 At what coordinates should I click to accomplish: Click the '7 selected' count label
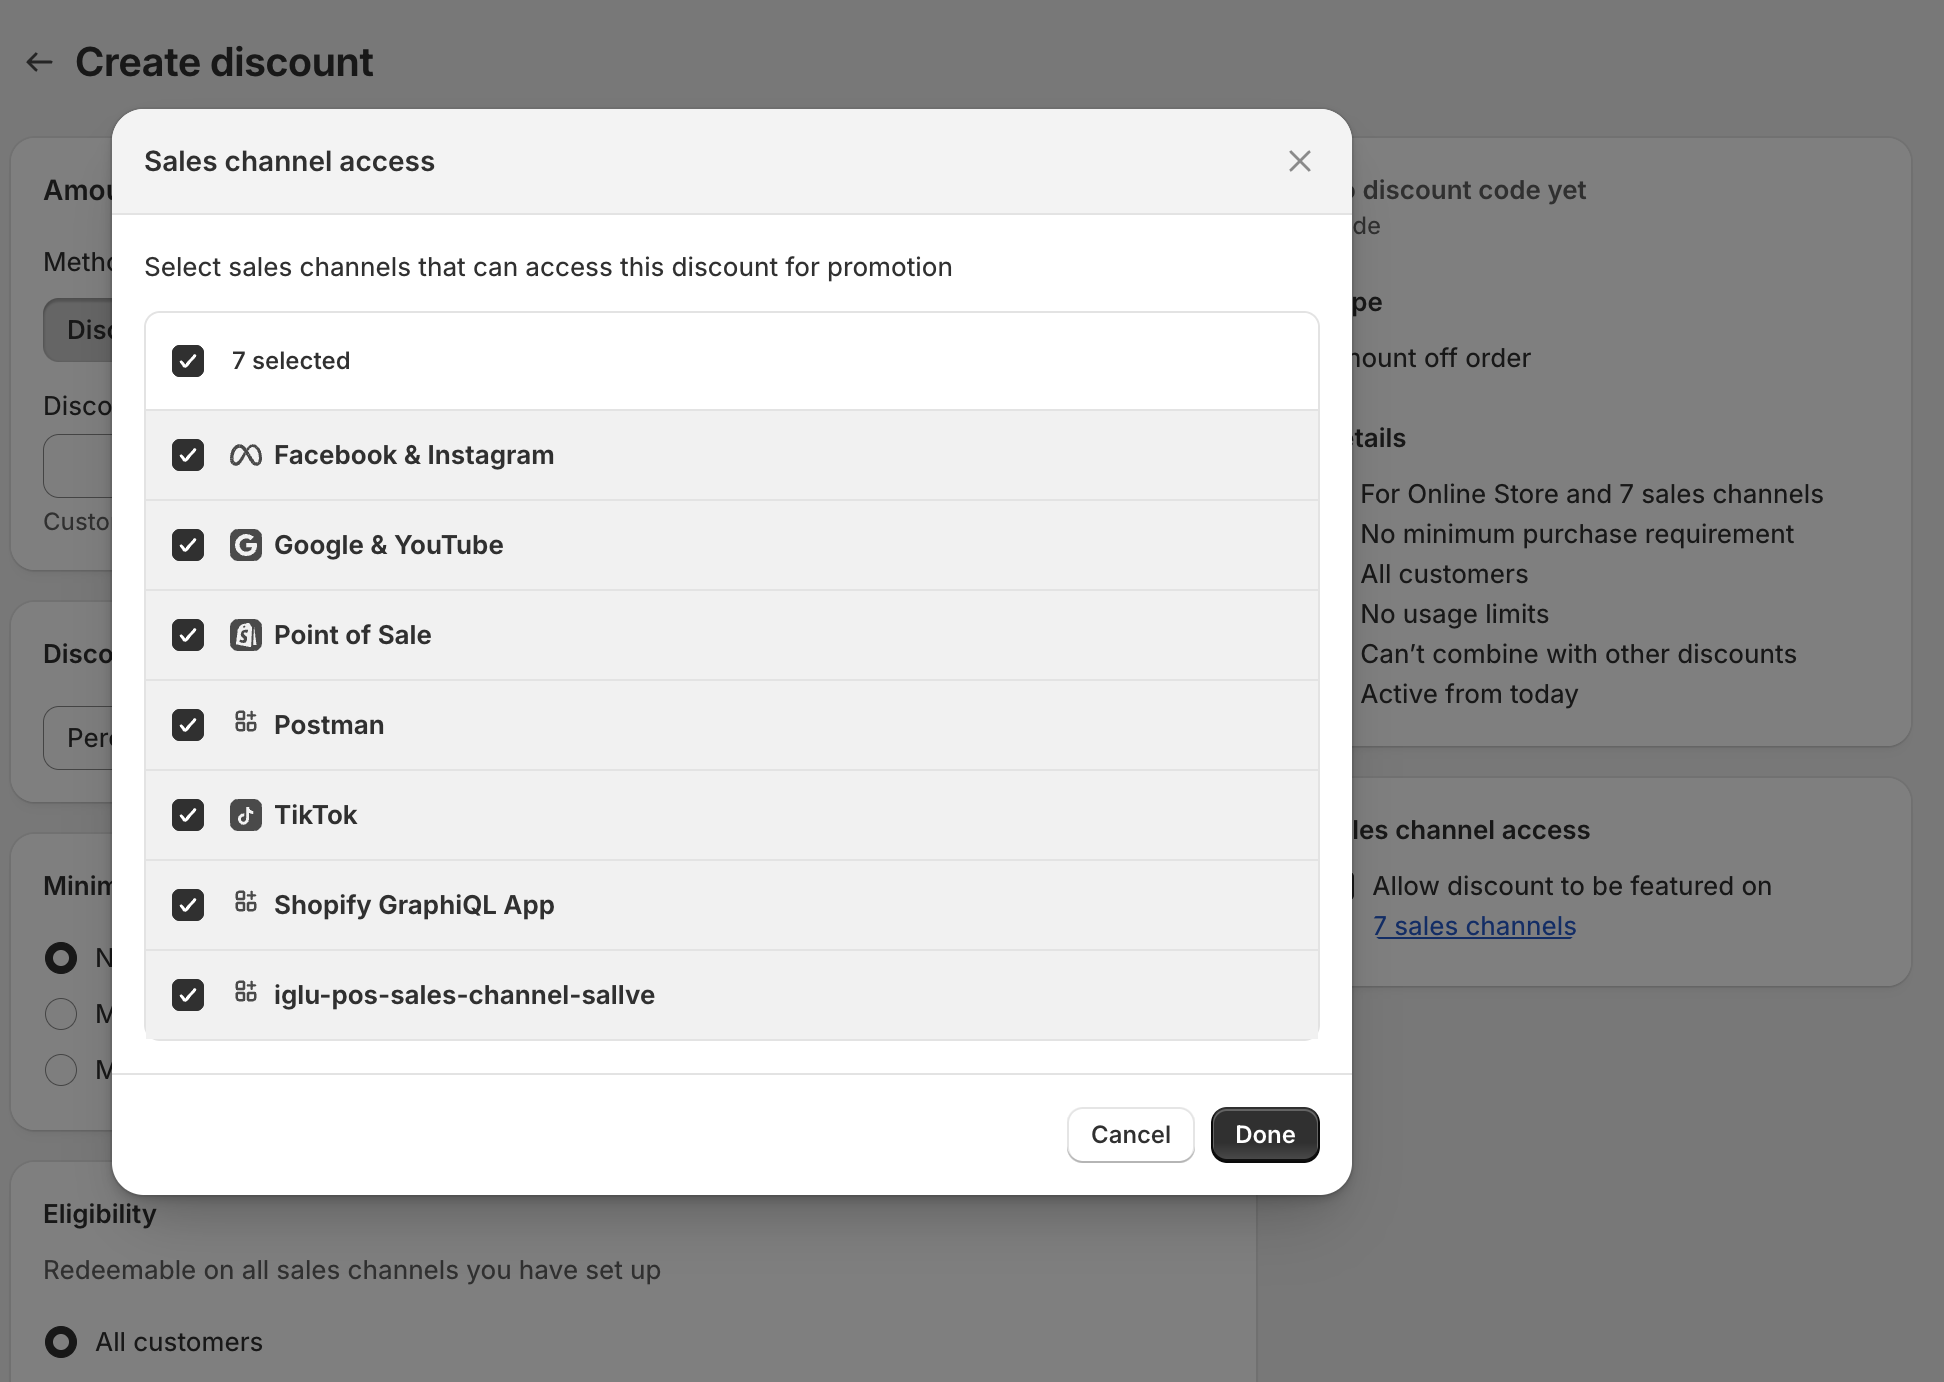[x=291, y=361]
